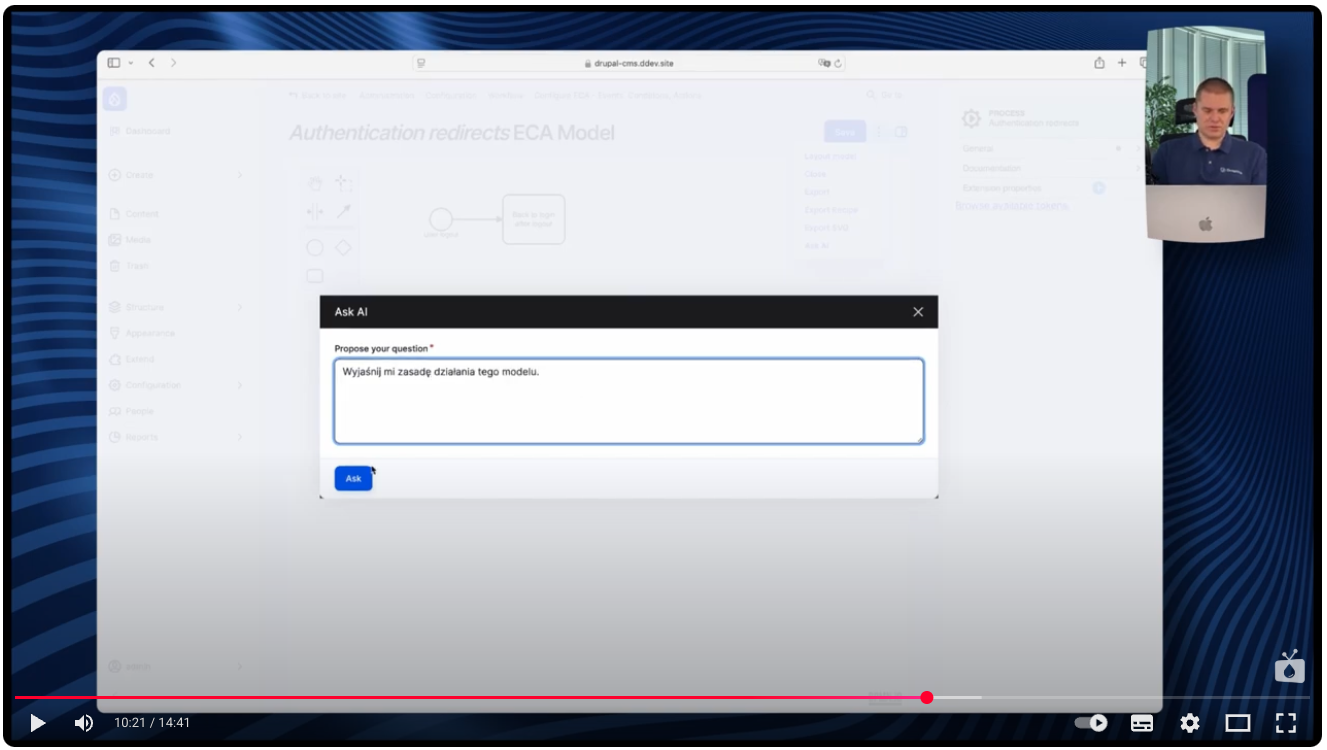Enable subtitles with the CC button
Viewport: 1327px width, 750px height.
click(x=1140, y=722)
